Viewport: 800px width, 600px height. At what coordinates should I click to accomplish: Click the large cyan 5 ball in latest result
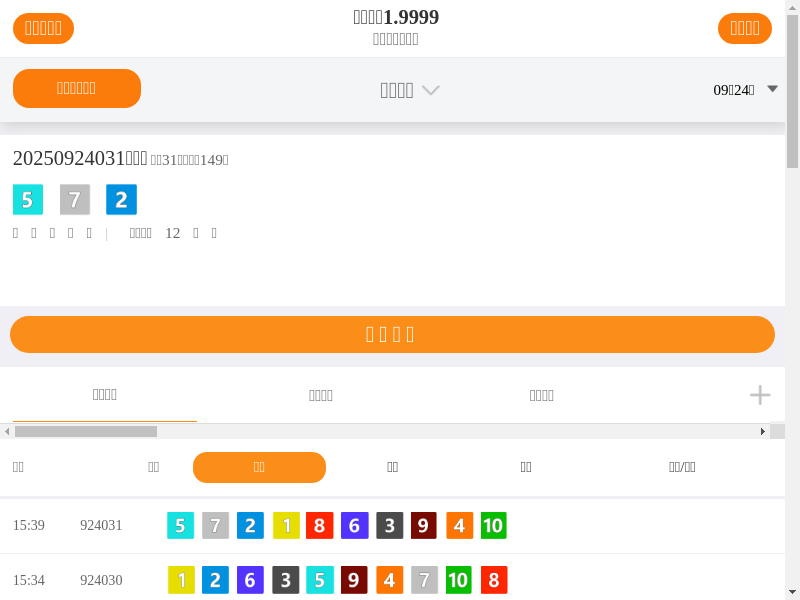[28, 200]
